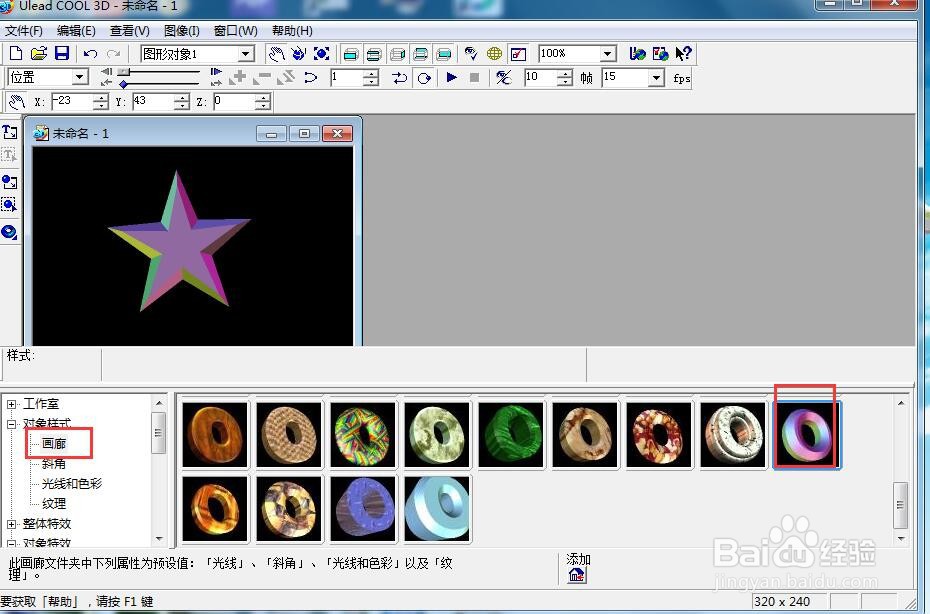
Task: Select the Resize Object tool
Action: 321,54
